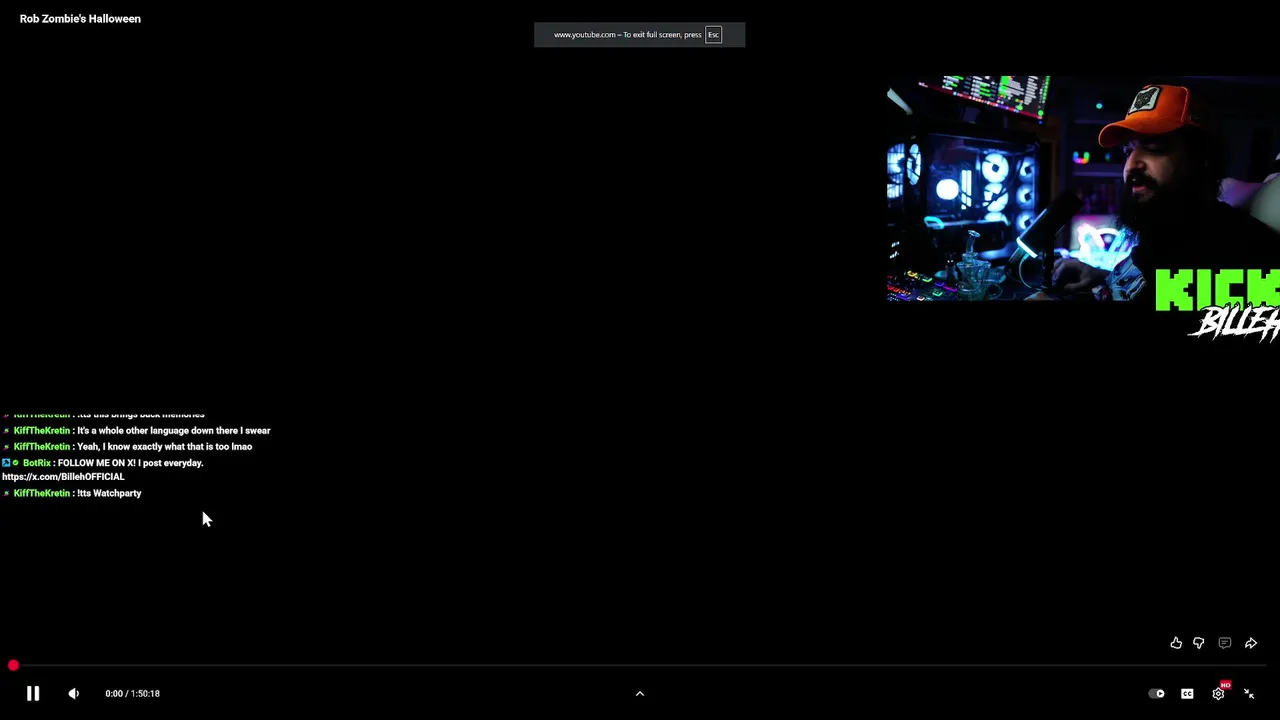The image size is (1280, 720).
Task: Toggle the autoplay switch
Action: pyautogui.click(x=1156, y=693)
